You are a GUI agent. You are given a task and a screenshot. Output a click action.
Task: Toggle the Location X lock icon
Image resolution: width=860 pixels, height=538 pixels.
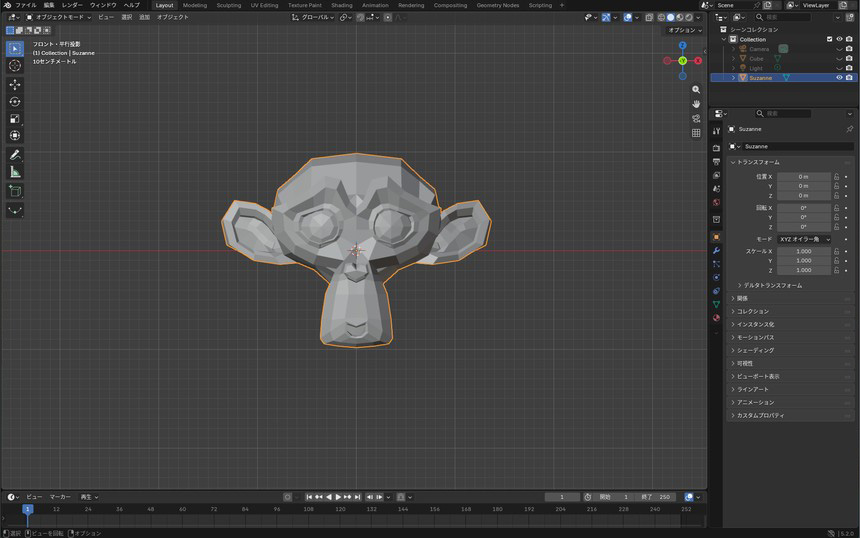[836, 177]
